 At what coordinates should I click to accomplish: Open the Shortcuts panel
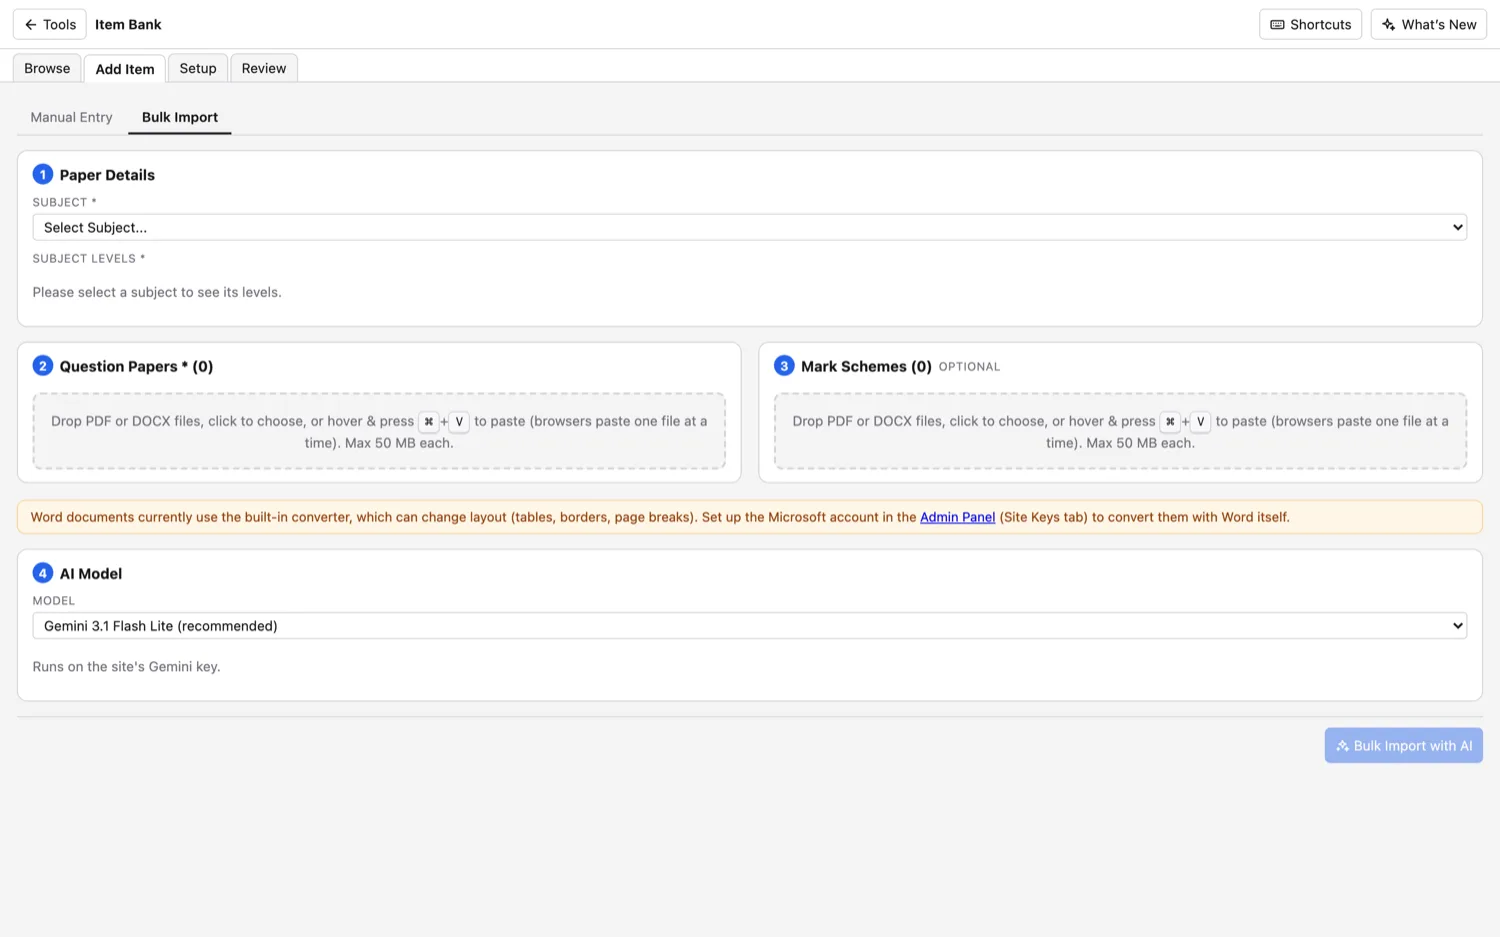tap(1310, 24)
